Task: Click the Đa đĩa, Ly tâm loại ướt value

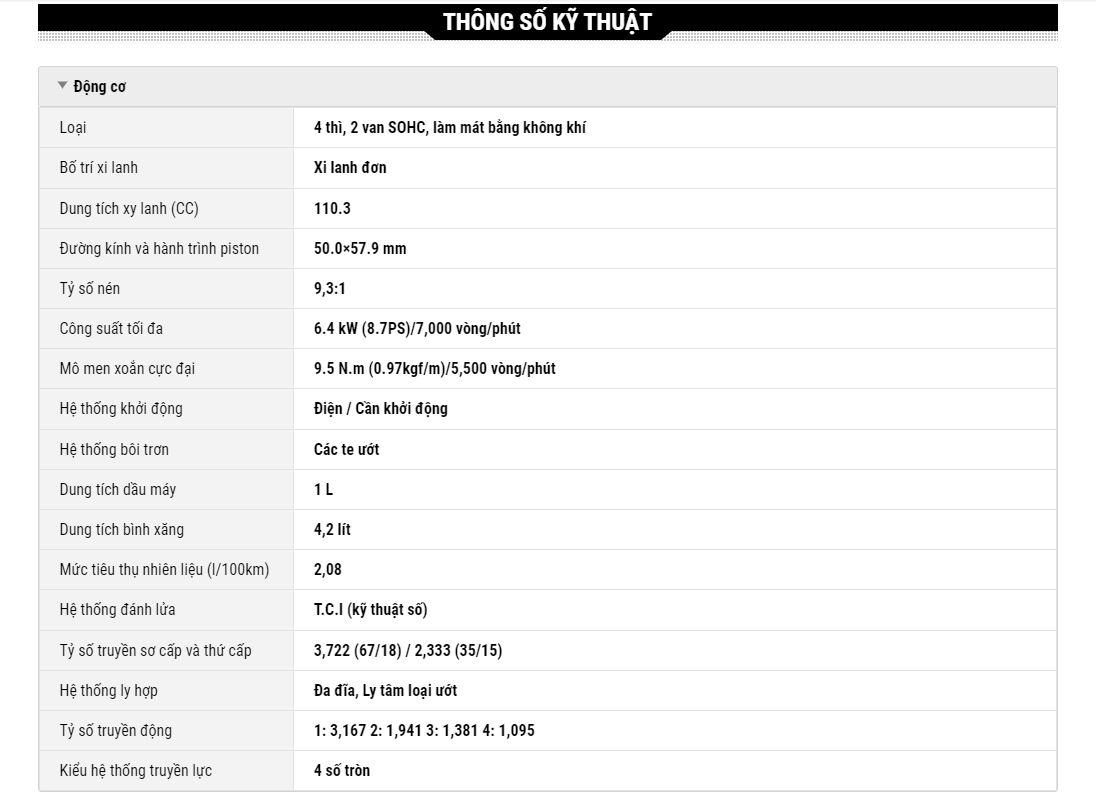Action: coord(385,691)
